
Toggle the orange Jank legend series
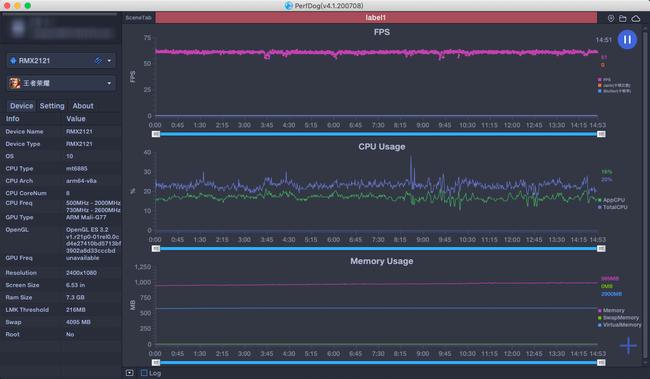(x=614, y=85)
